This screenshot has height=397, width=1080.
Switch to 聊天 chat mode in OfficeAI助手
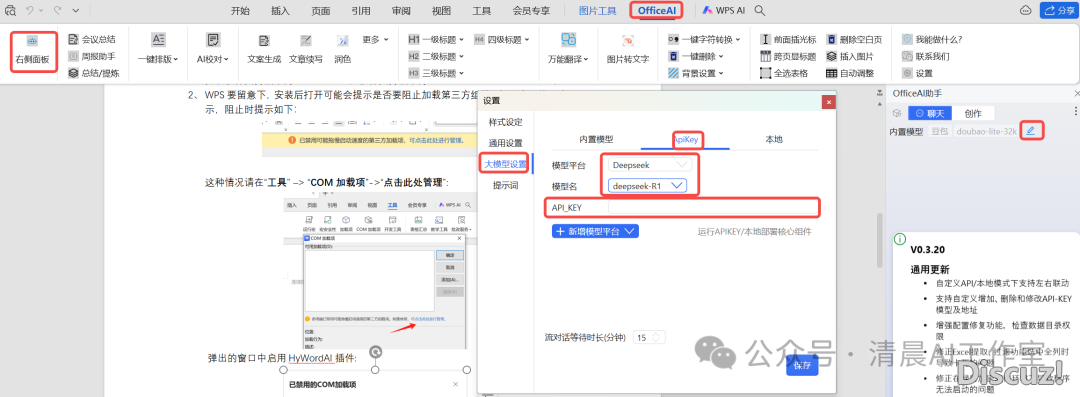[x=930, y=113]
